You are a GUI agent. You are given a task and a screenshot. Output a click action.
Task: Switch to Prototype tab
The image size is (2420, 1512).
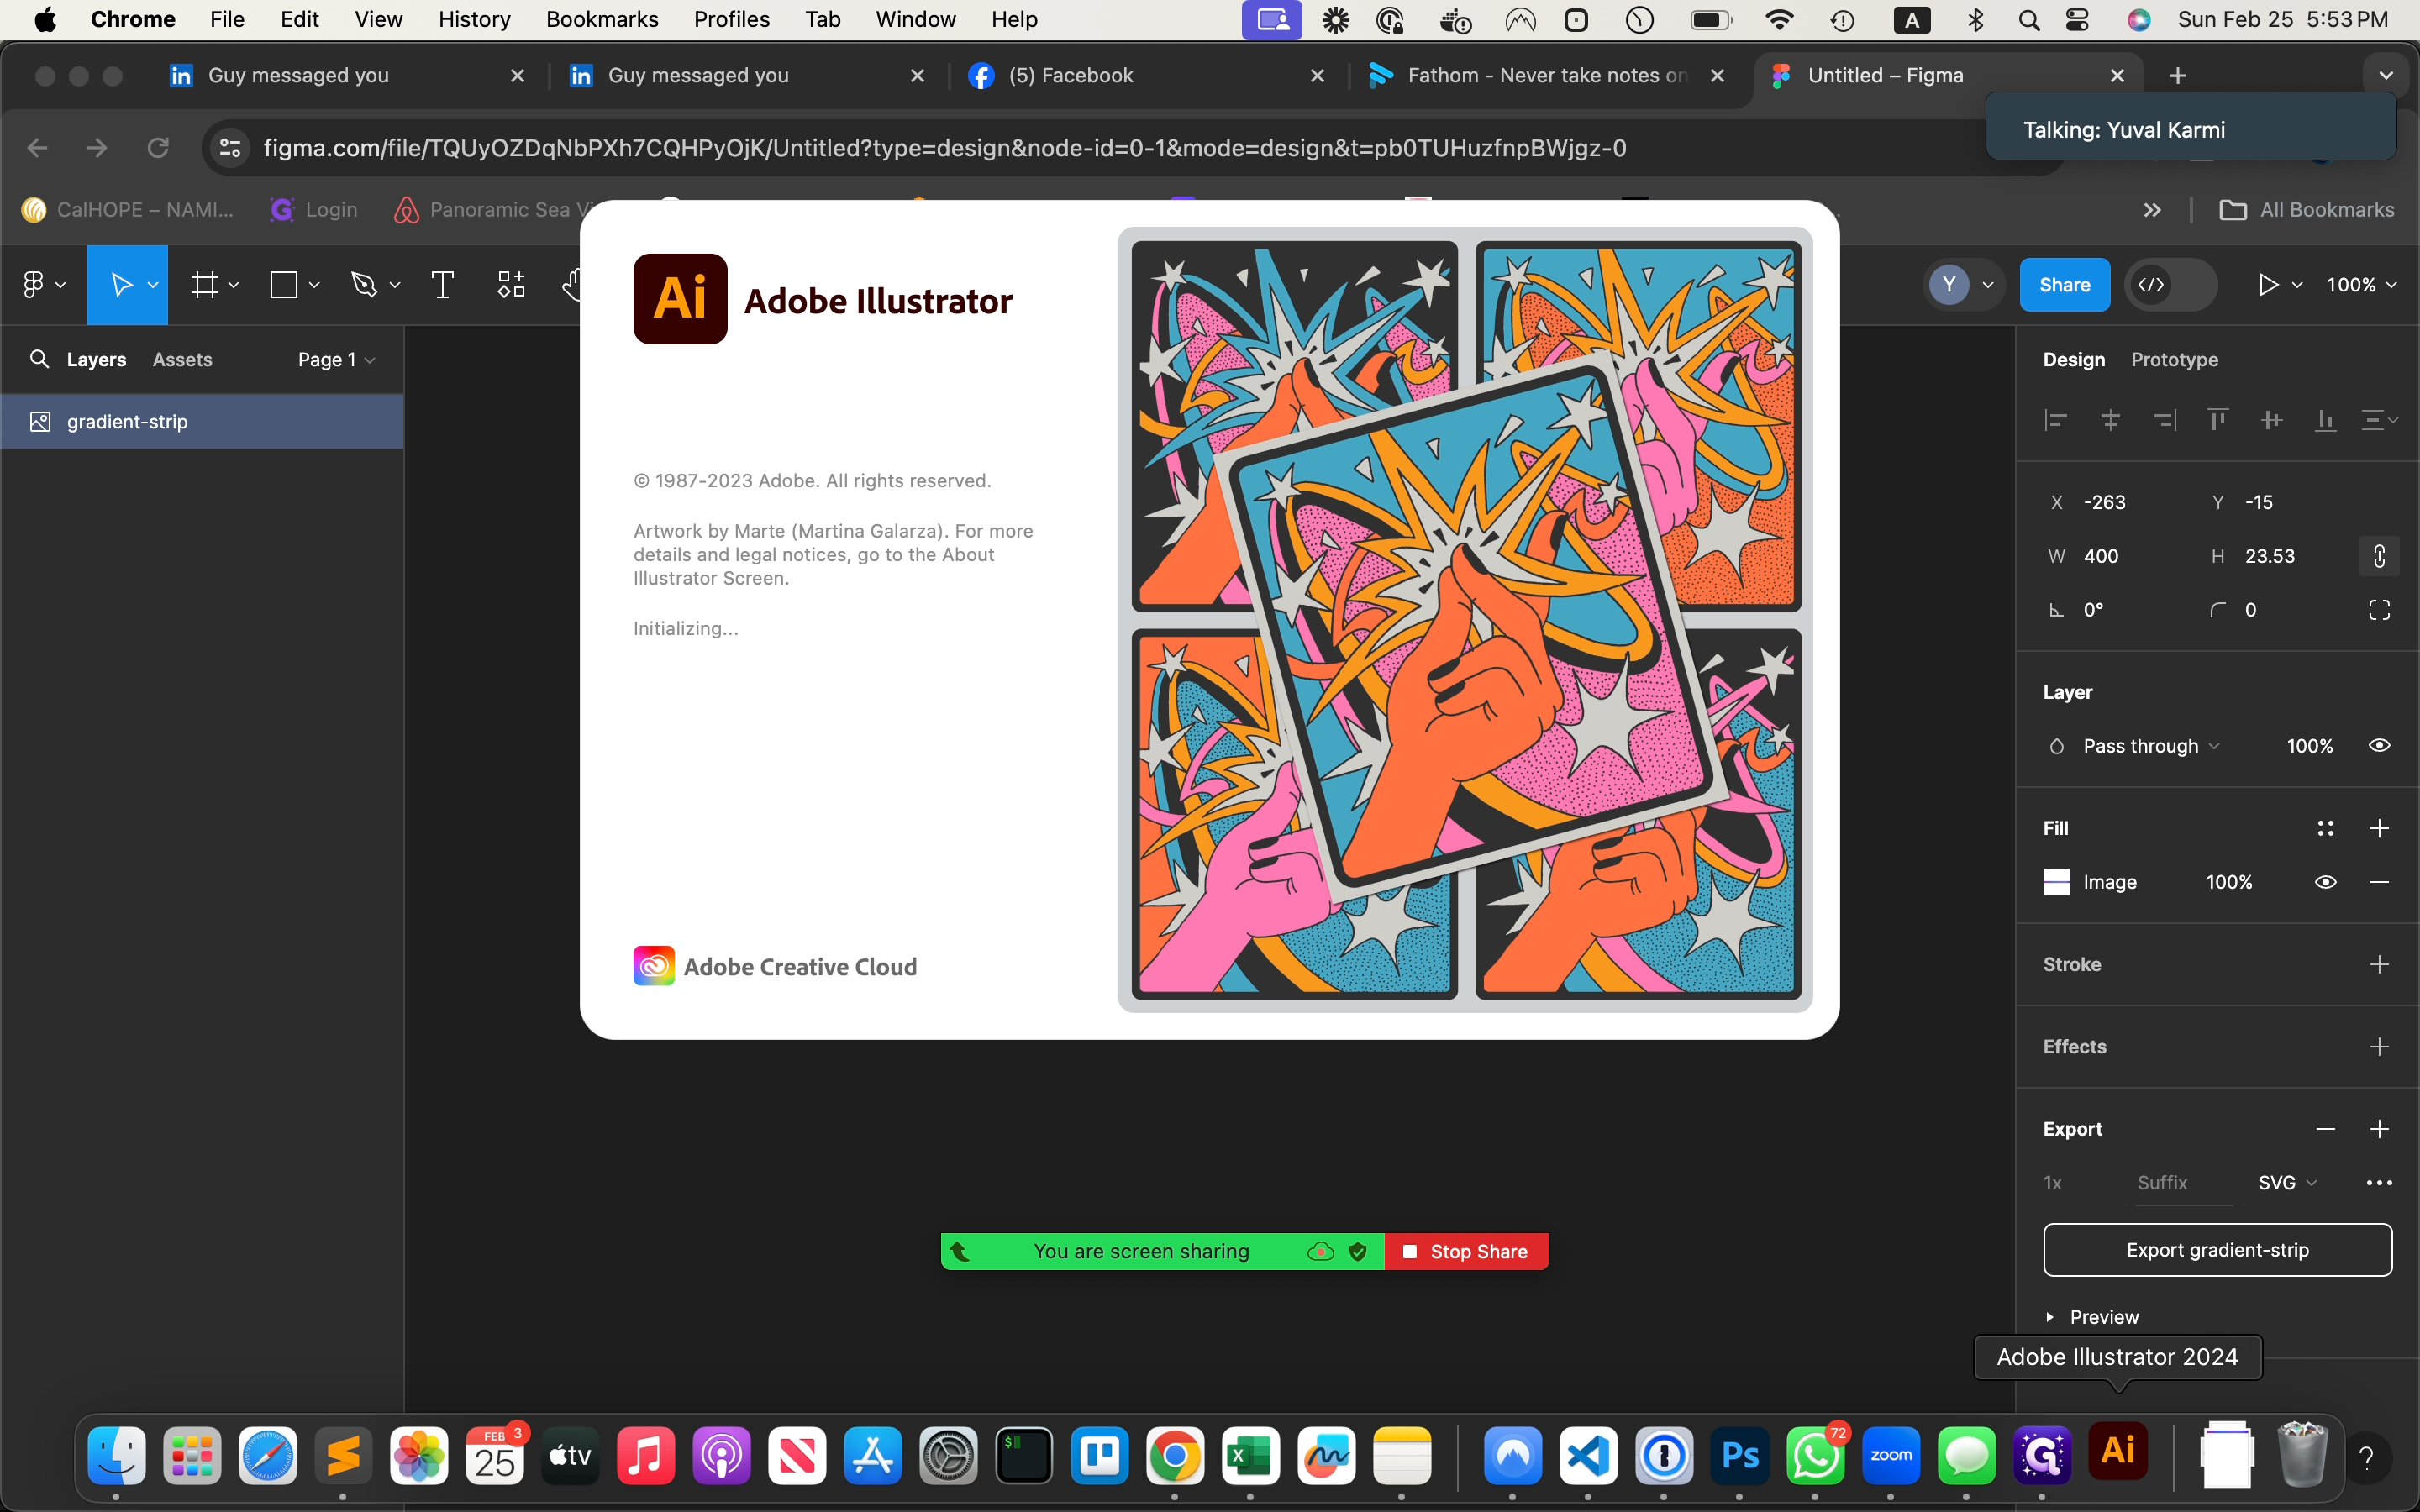pyautogui.click(x=2174, y=359)
